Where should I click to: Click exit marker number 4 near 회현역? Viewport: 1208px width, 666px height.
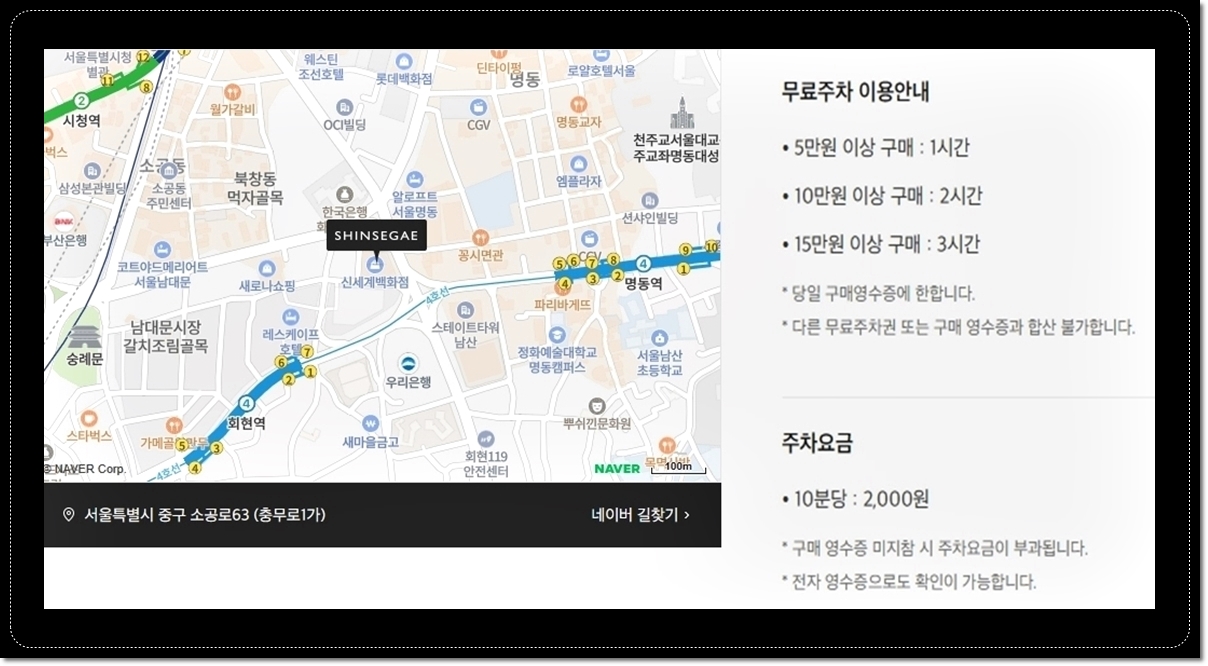[195, 468]
